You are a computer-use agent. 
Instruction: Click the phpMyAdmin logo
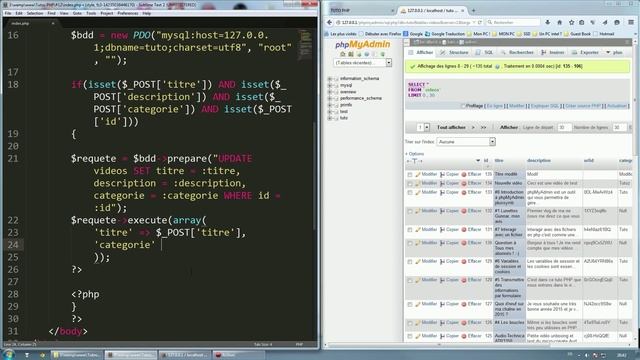pyautogui.click(x=362, y=44)
